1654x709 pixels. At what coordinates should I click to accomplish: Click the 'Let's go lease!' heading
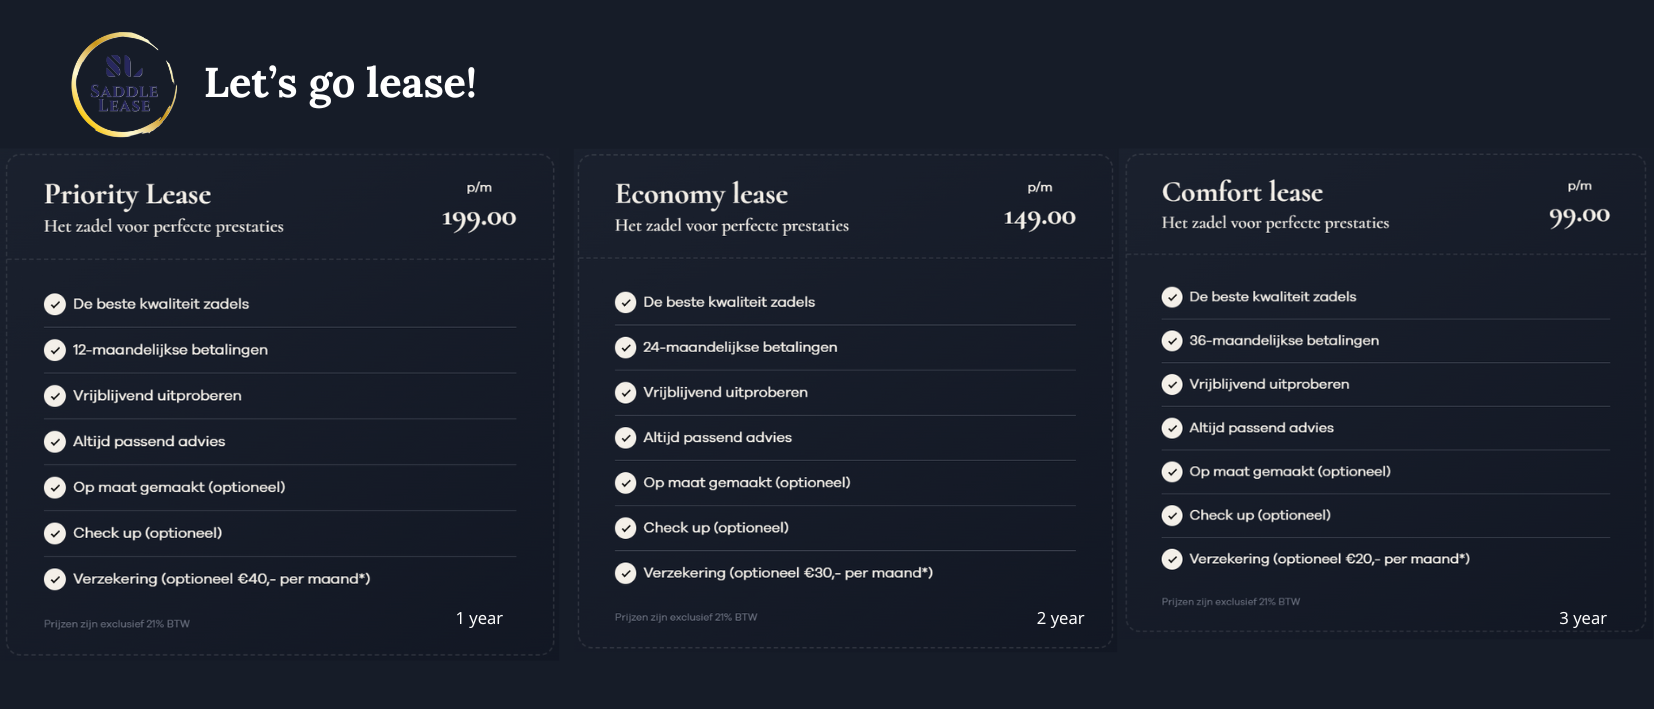click(x=340, y=83)
